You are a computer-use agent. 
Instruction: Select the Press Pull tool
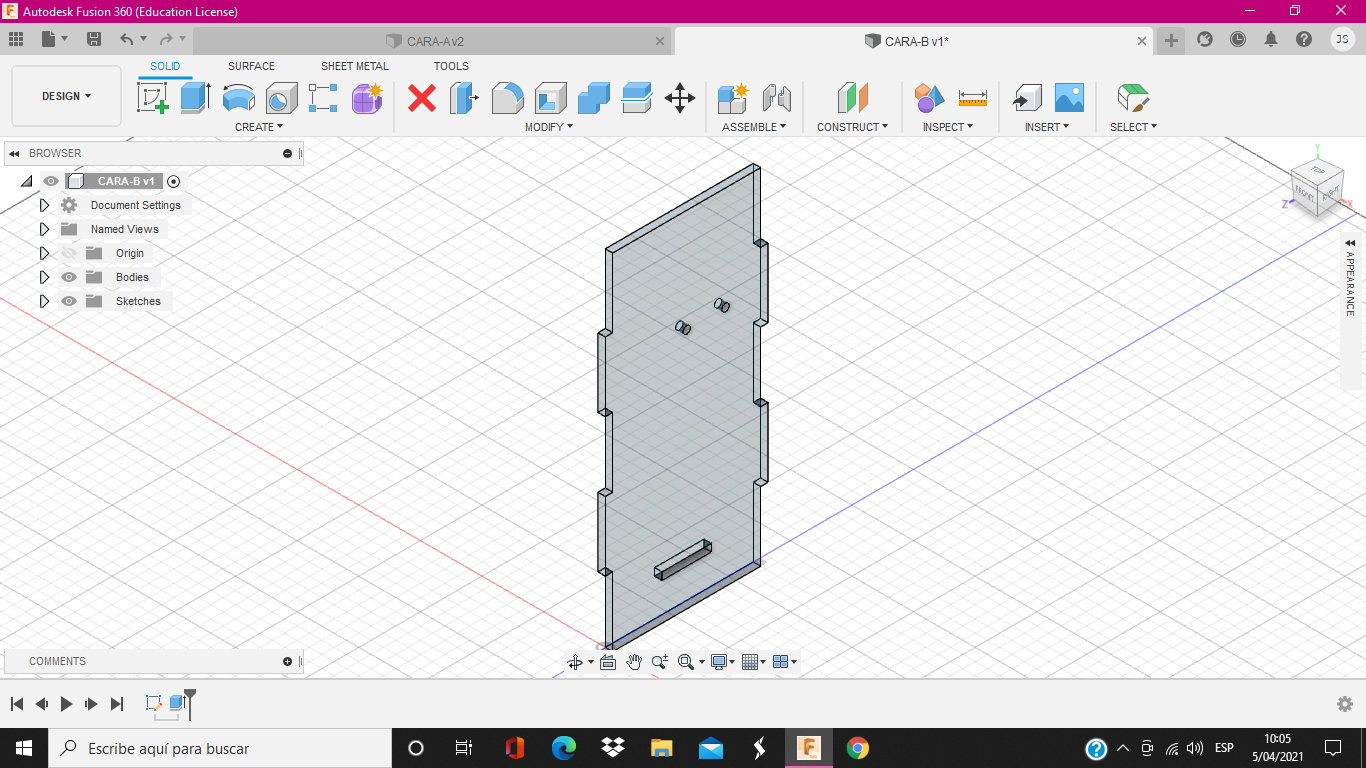(x=464, y=98)
